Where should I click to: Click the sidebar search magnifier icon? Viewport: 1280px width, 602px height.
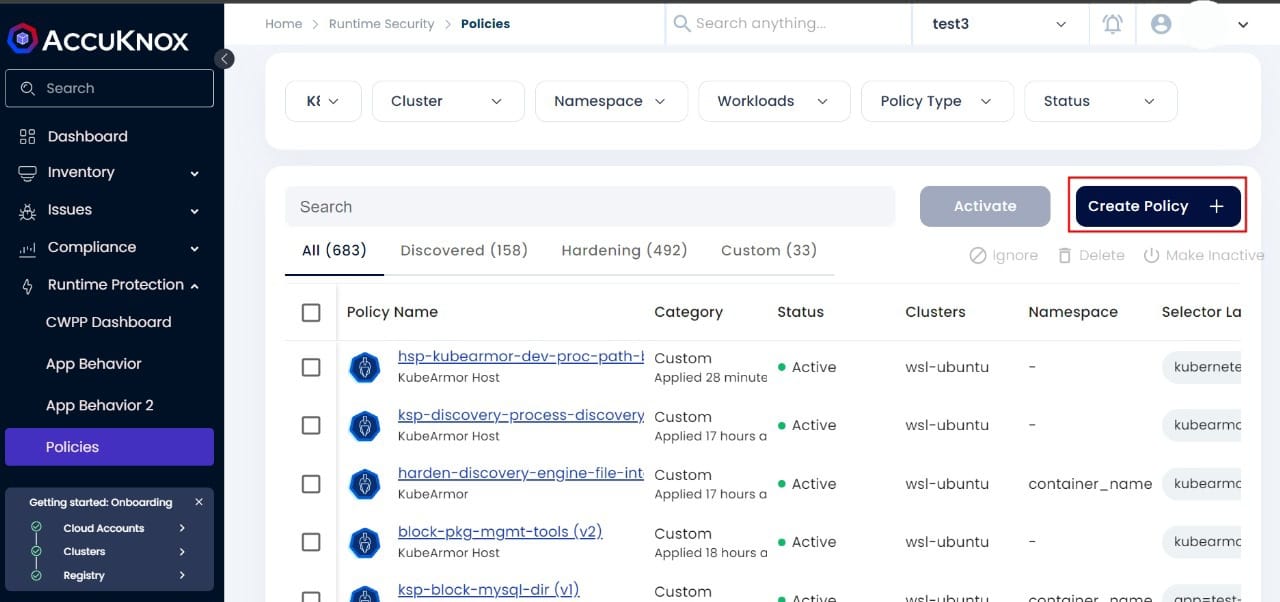pos(27,88)
